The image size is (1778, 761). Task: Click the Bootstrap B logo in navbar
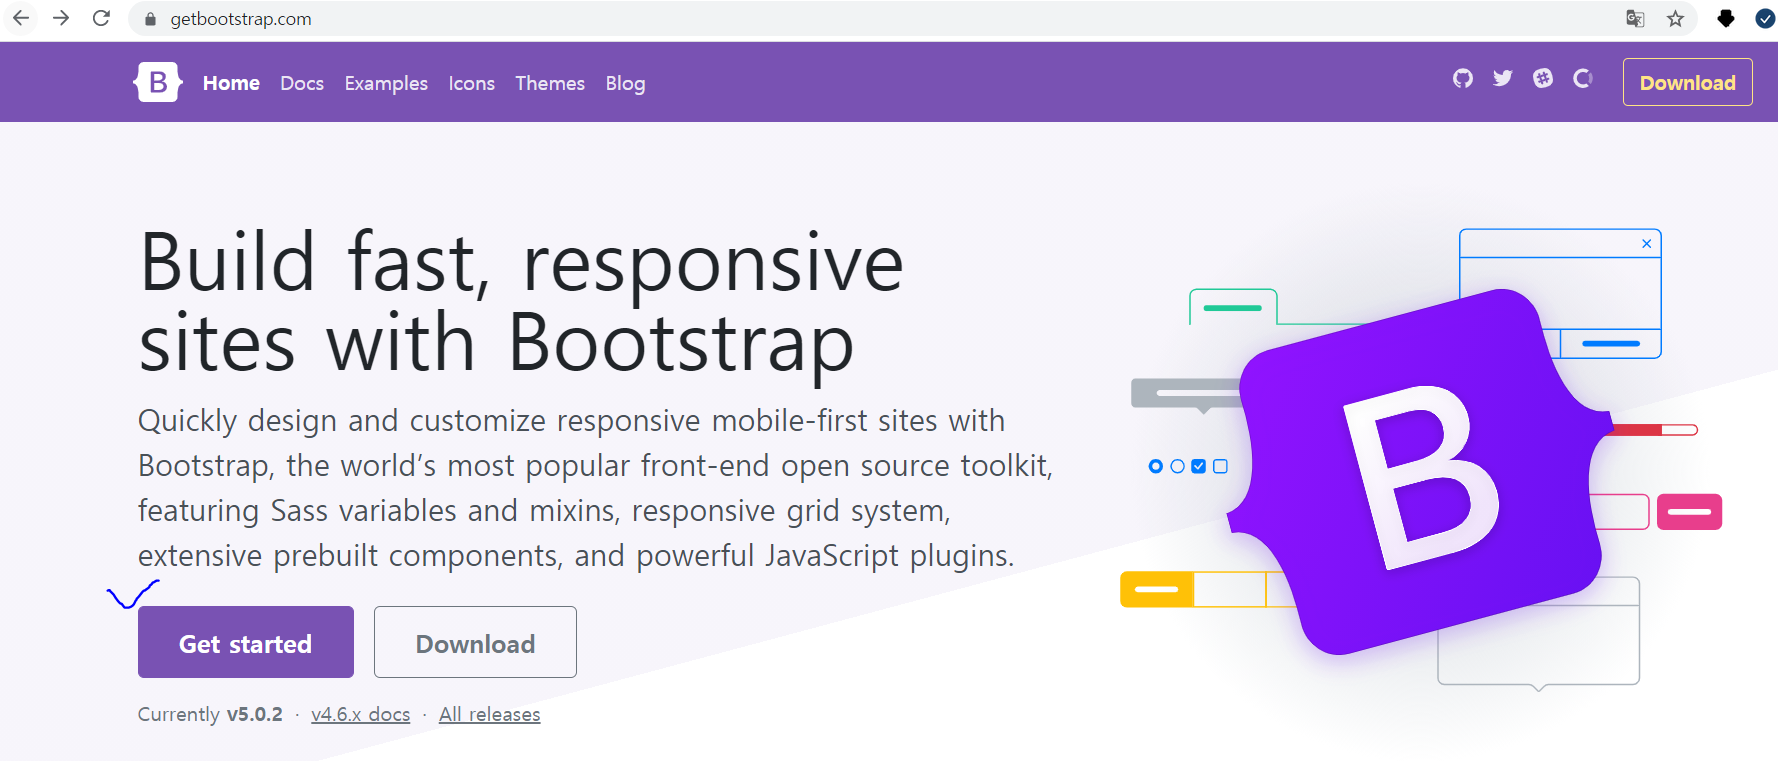[x=158, y=82]
